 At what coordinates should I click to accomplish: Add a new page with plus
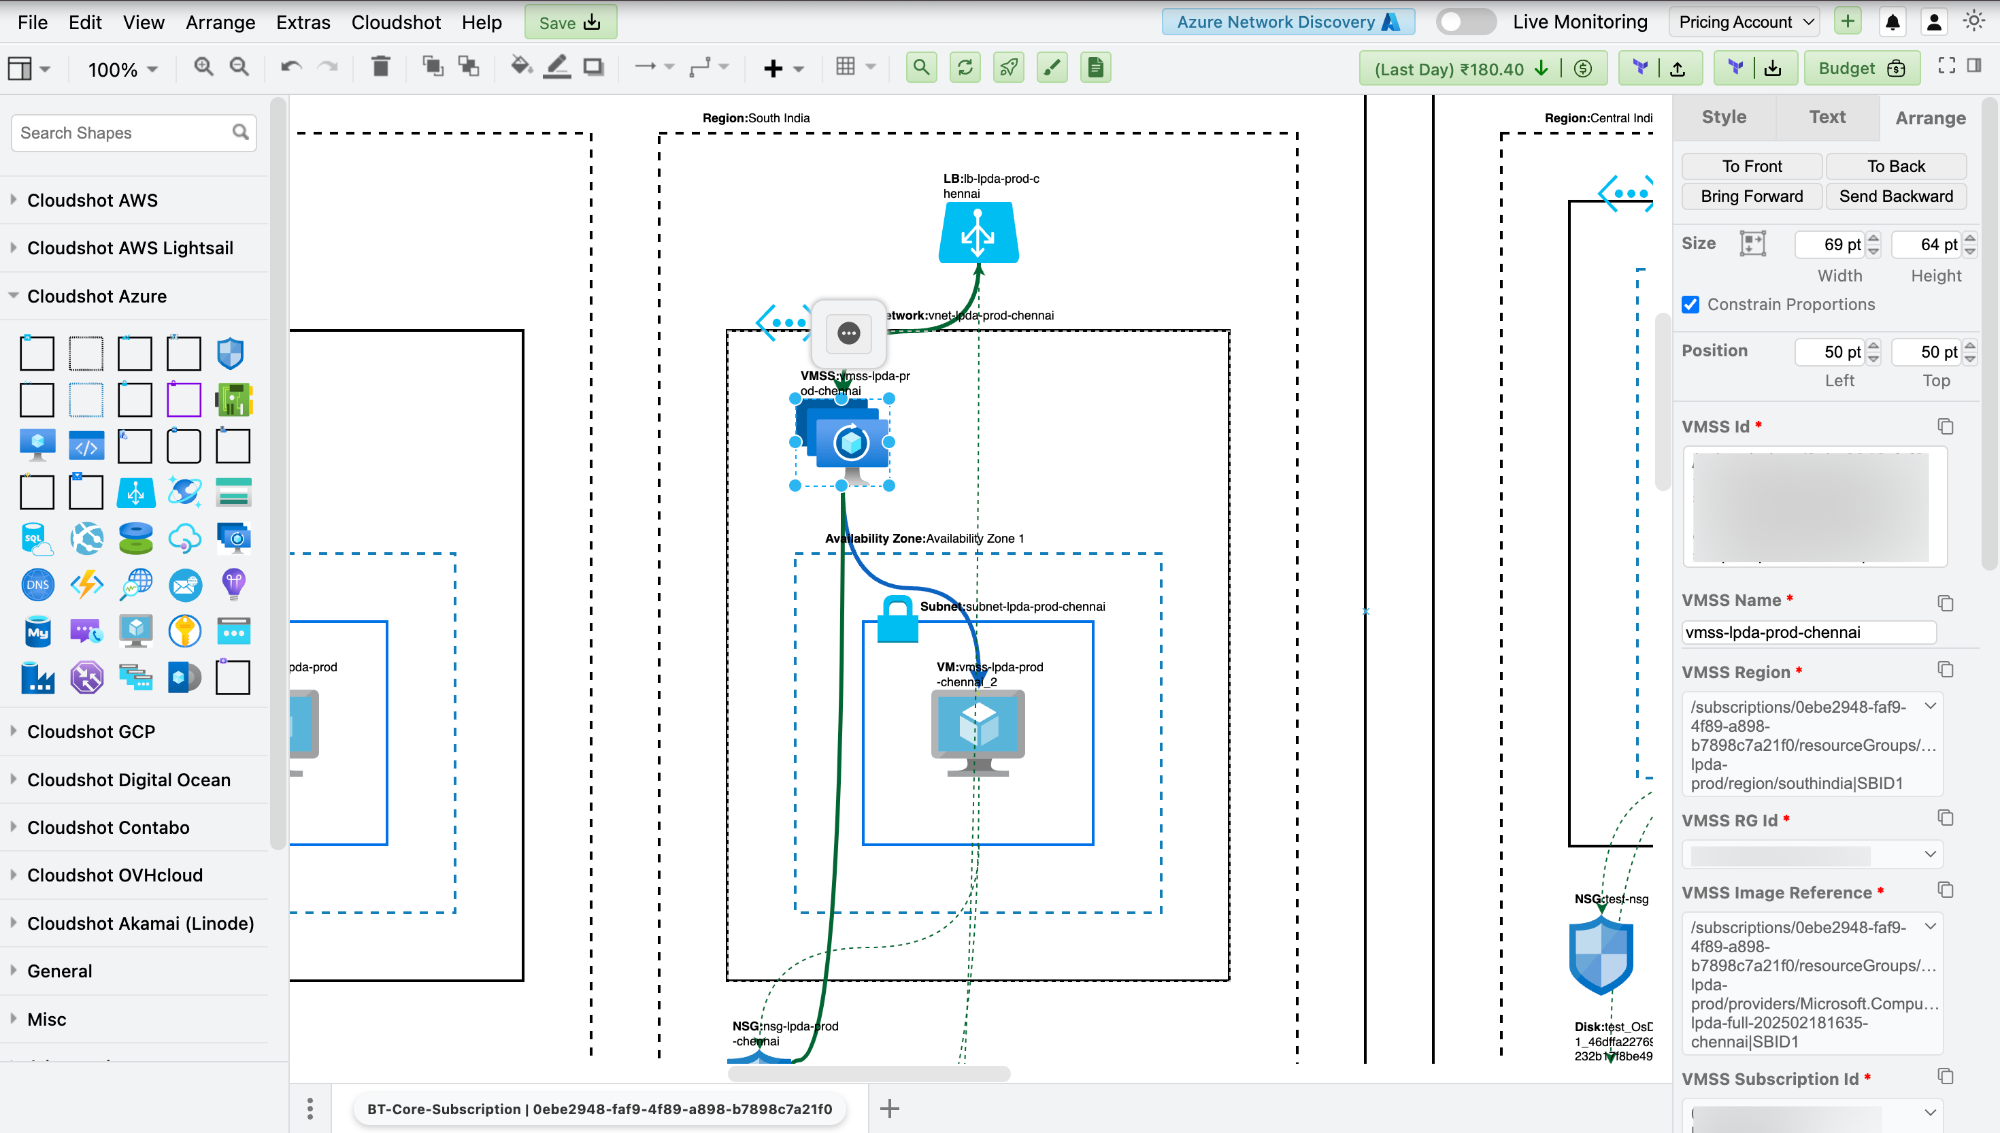point(889,1108)
